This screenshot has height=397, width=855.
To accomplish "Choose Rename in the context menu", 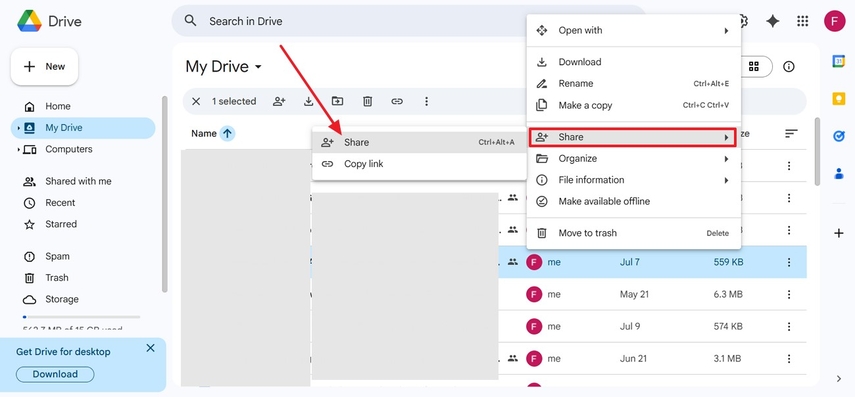I will pos(634,84).
